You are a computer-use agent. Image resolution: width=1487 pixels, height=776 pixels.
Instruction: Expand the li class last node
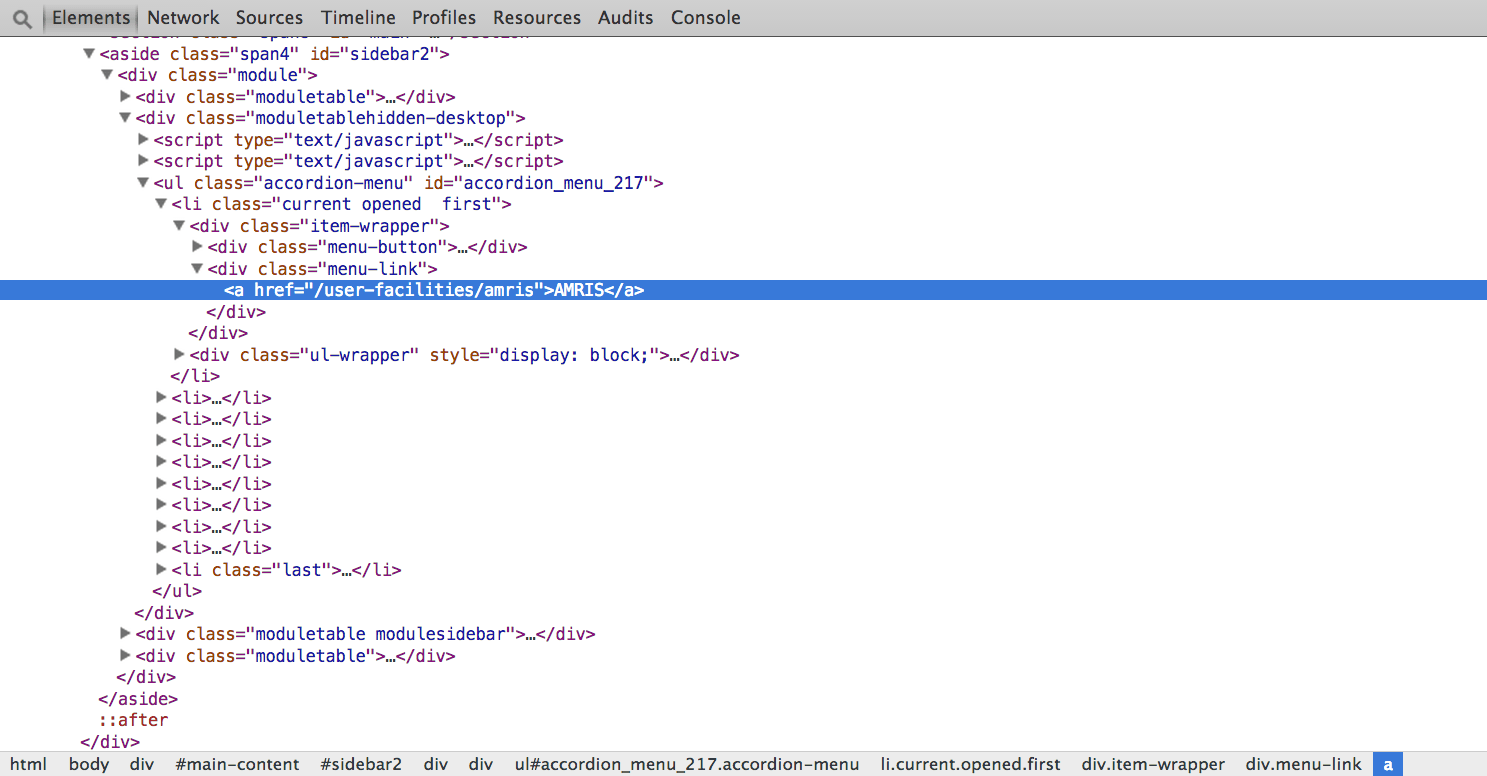(162, 570)
